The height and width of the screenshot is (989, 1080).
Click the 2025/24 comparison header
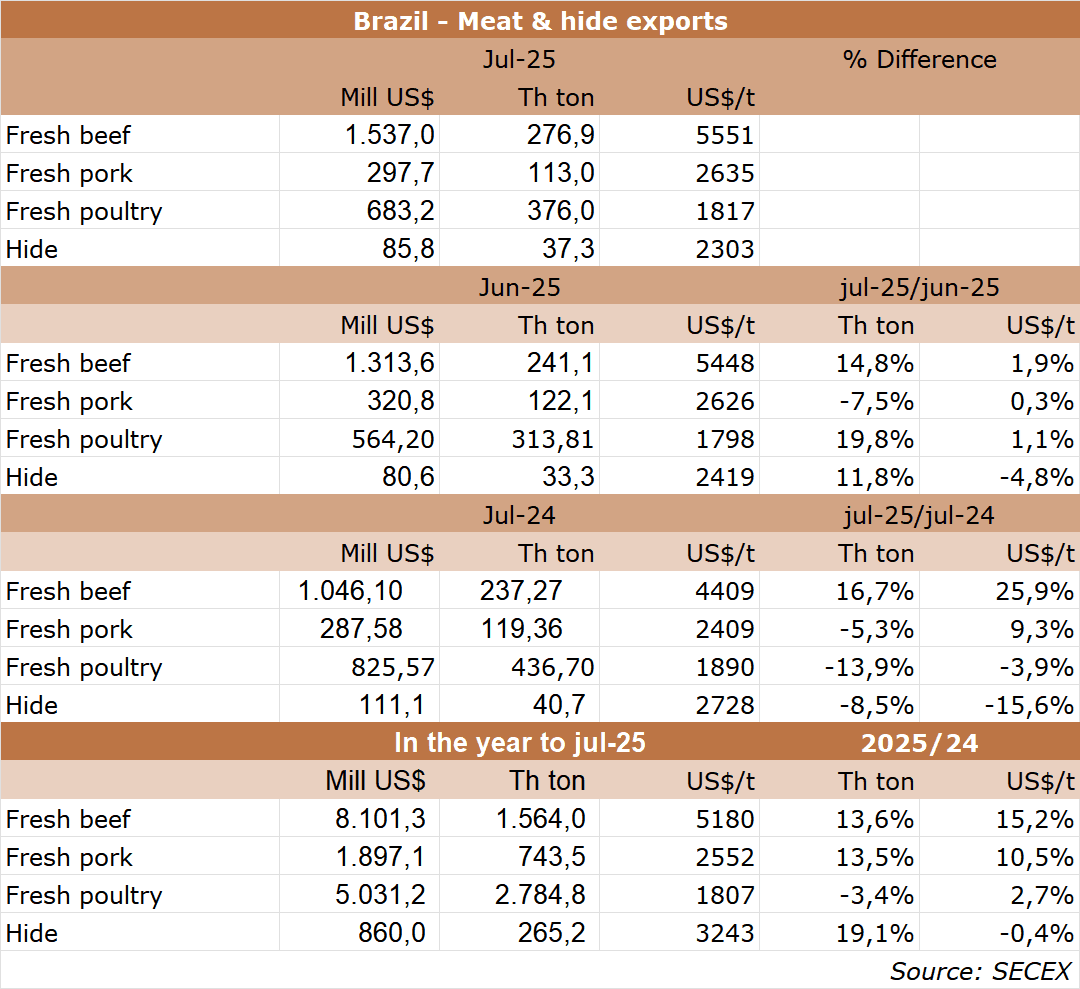[x=919, y=743]
